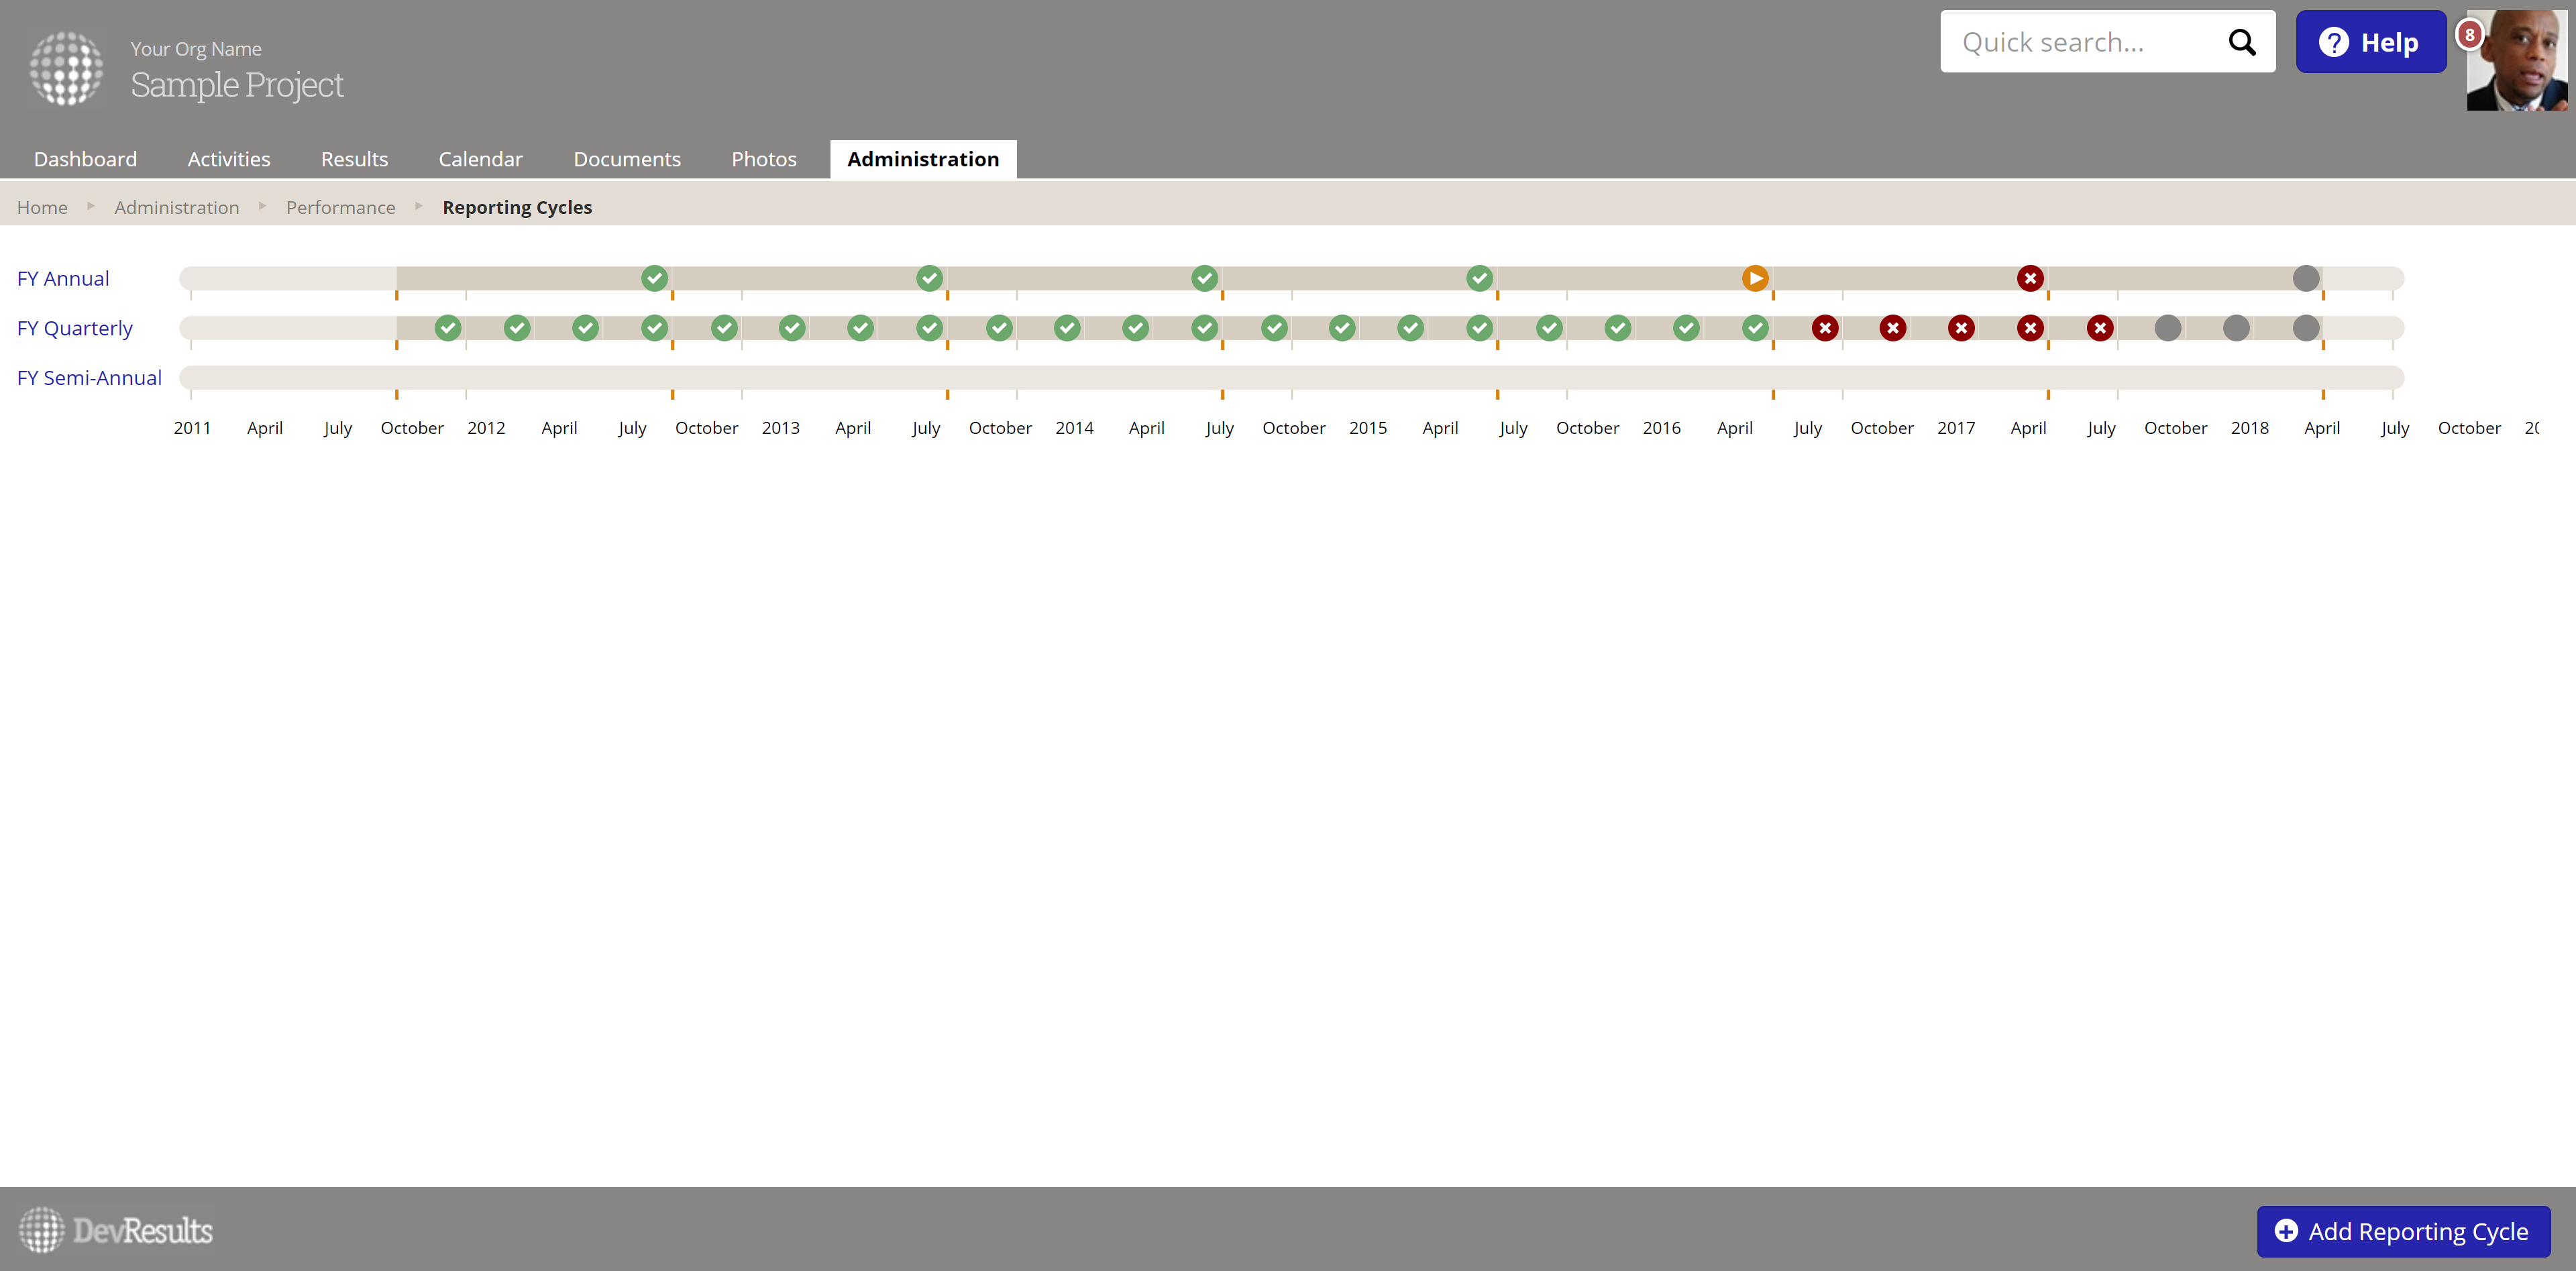Click the first red X on FY Quarterly
The width and height of the screenshot is (2576, 1271).
[x=1824, y=328]
